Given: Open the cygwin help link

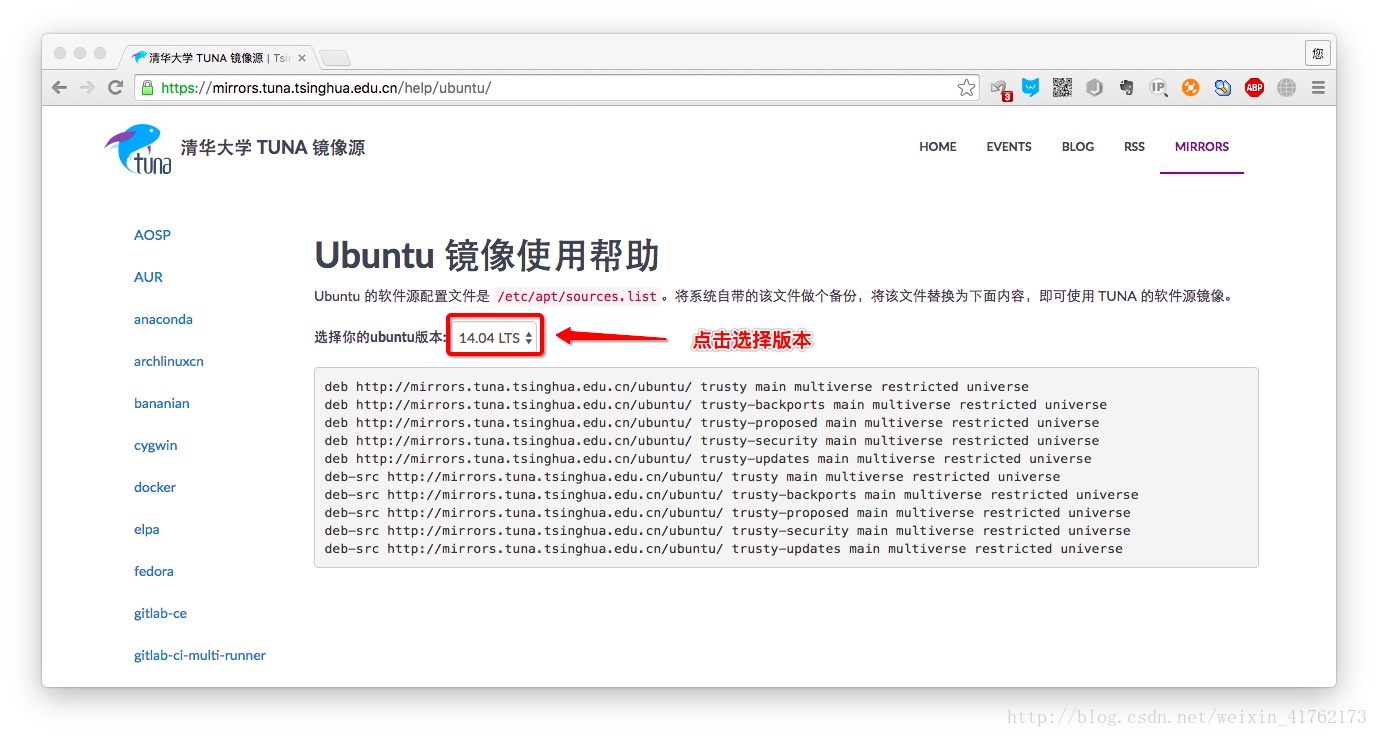Looking at the screenshot, I should 155,445.
